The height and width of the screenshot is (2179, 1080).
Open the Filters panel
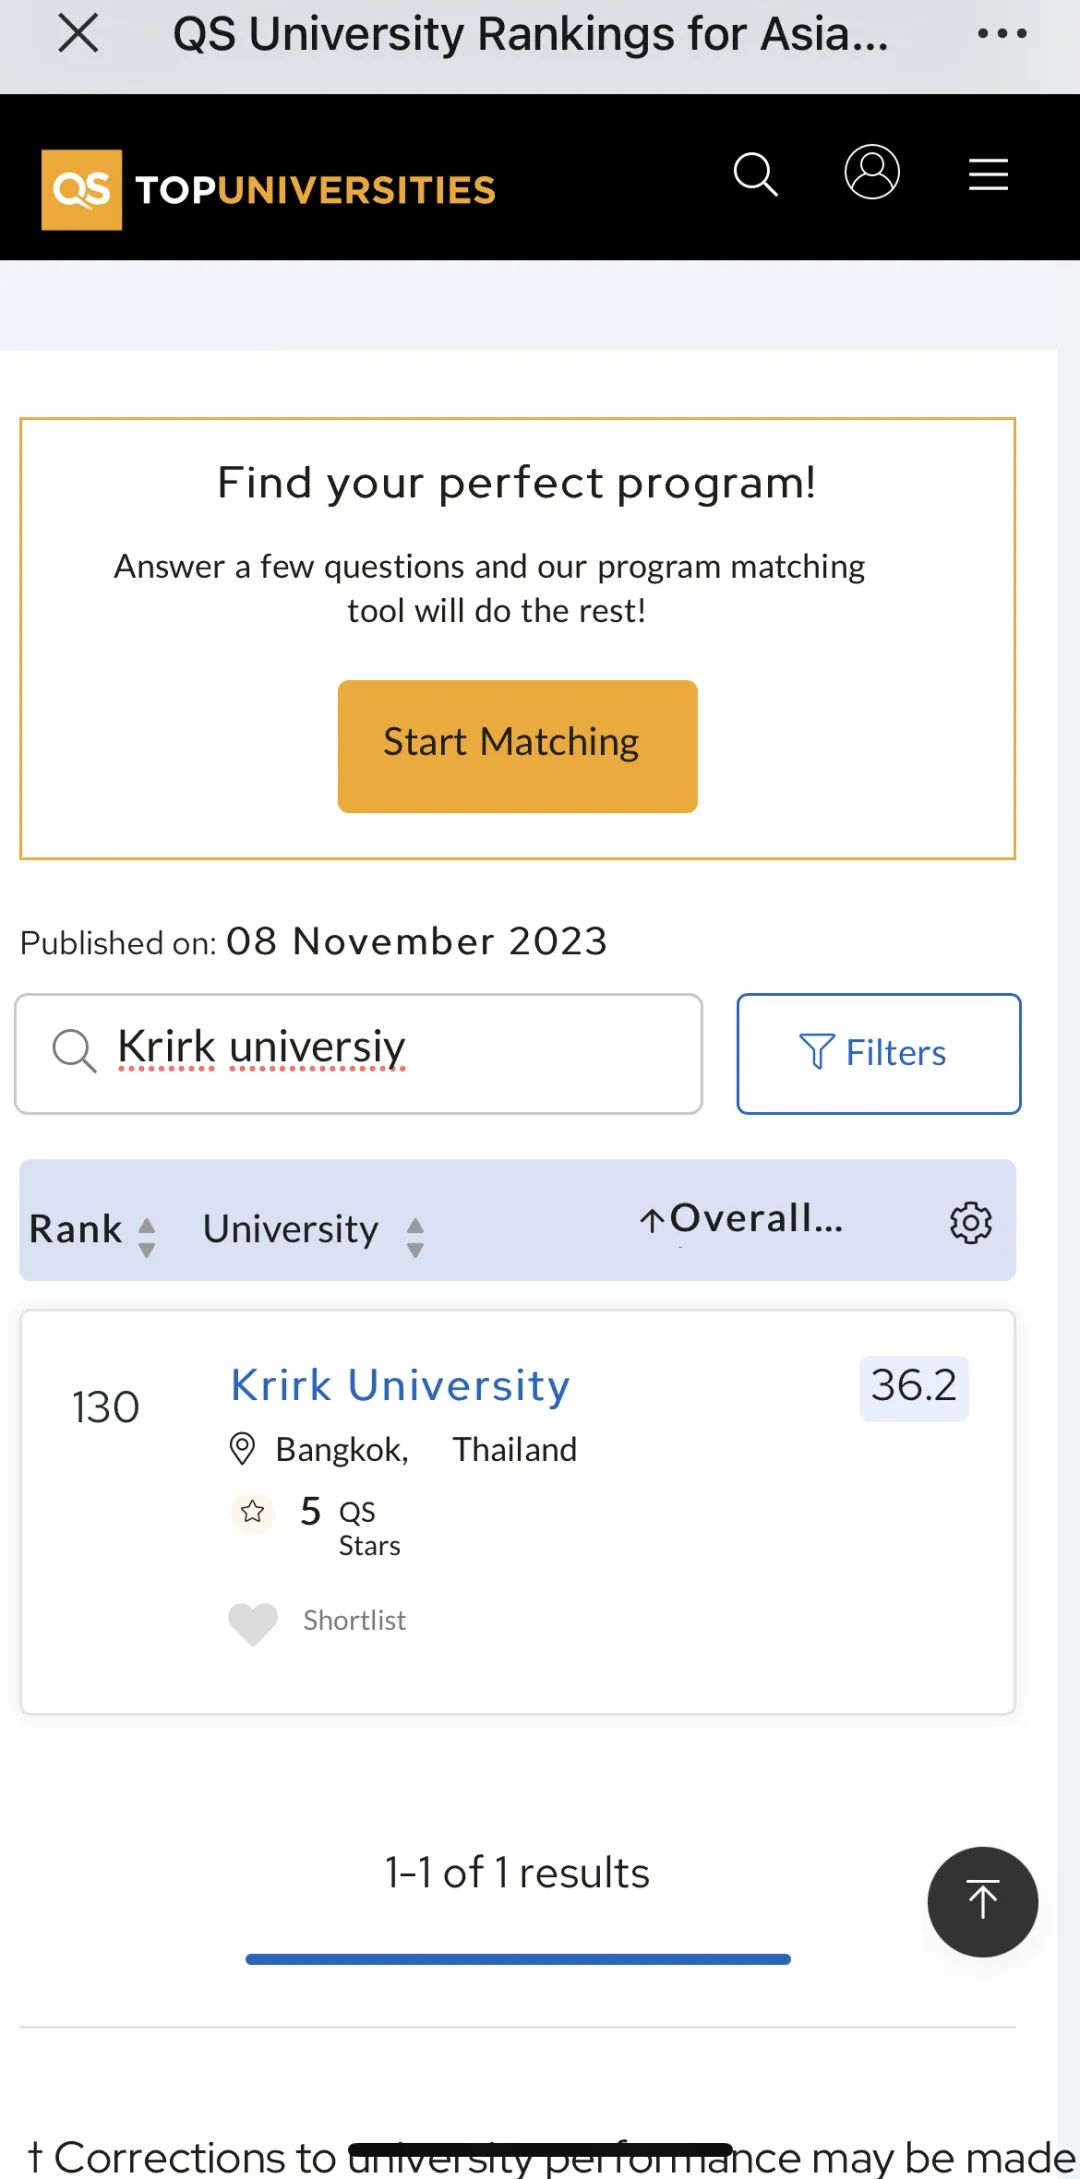pyautogui.click(x=878, y=1053)
